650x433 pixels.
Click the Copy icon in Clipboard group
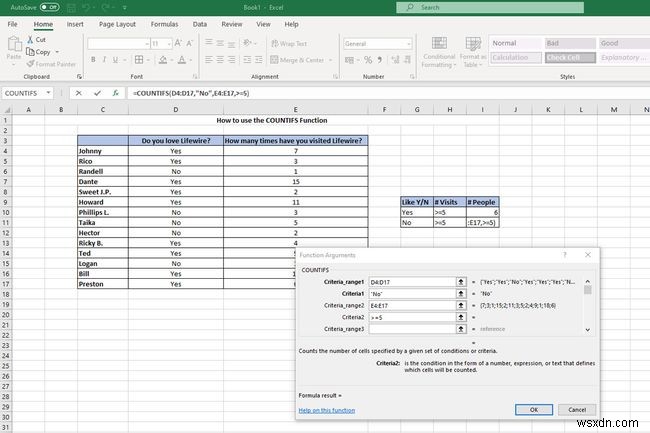(x=30, y=52)
